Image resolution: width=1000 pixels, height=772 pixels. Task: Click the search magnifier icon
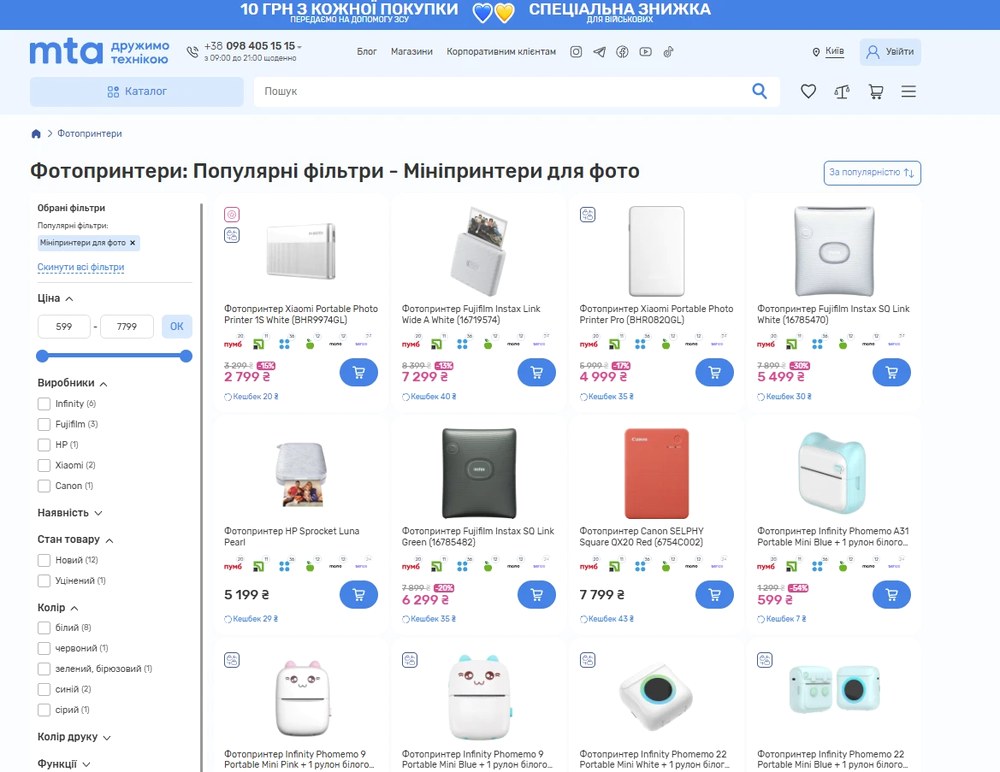tap(760, 92)
